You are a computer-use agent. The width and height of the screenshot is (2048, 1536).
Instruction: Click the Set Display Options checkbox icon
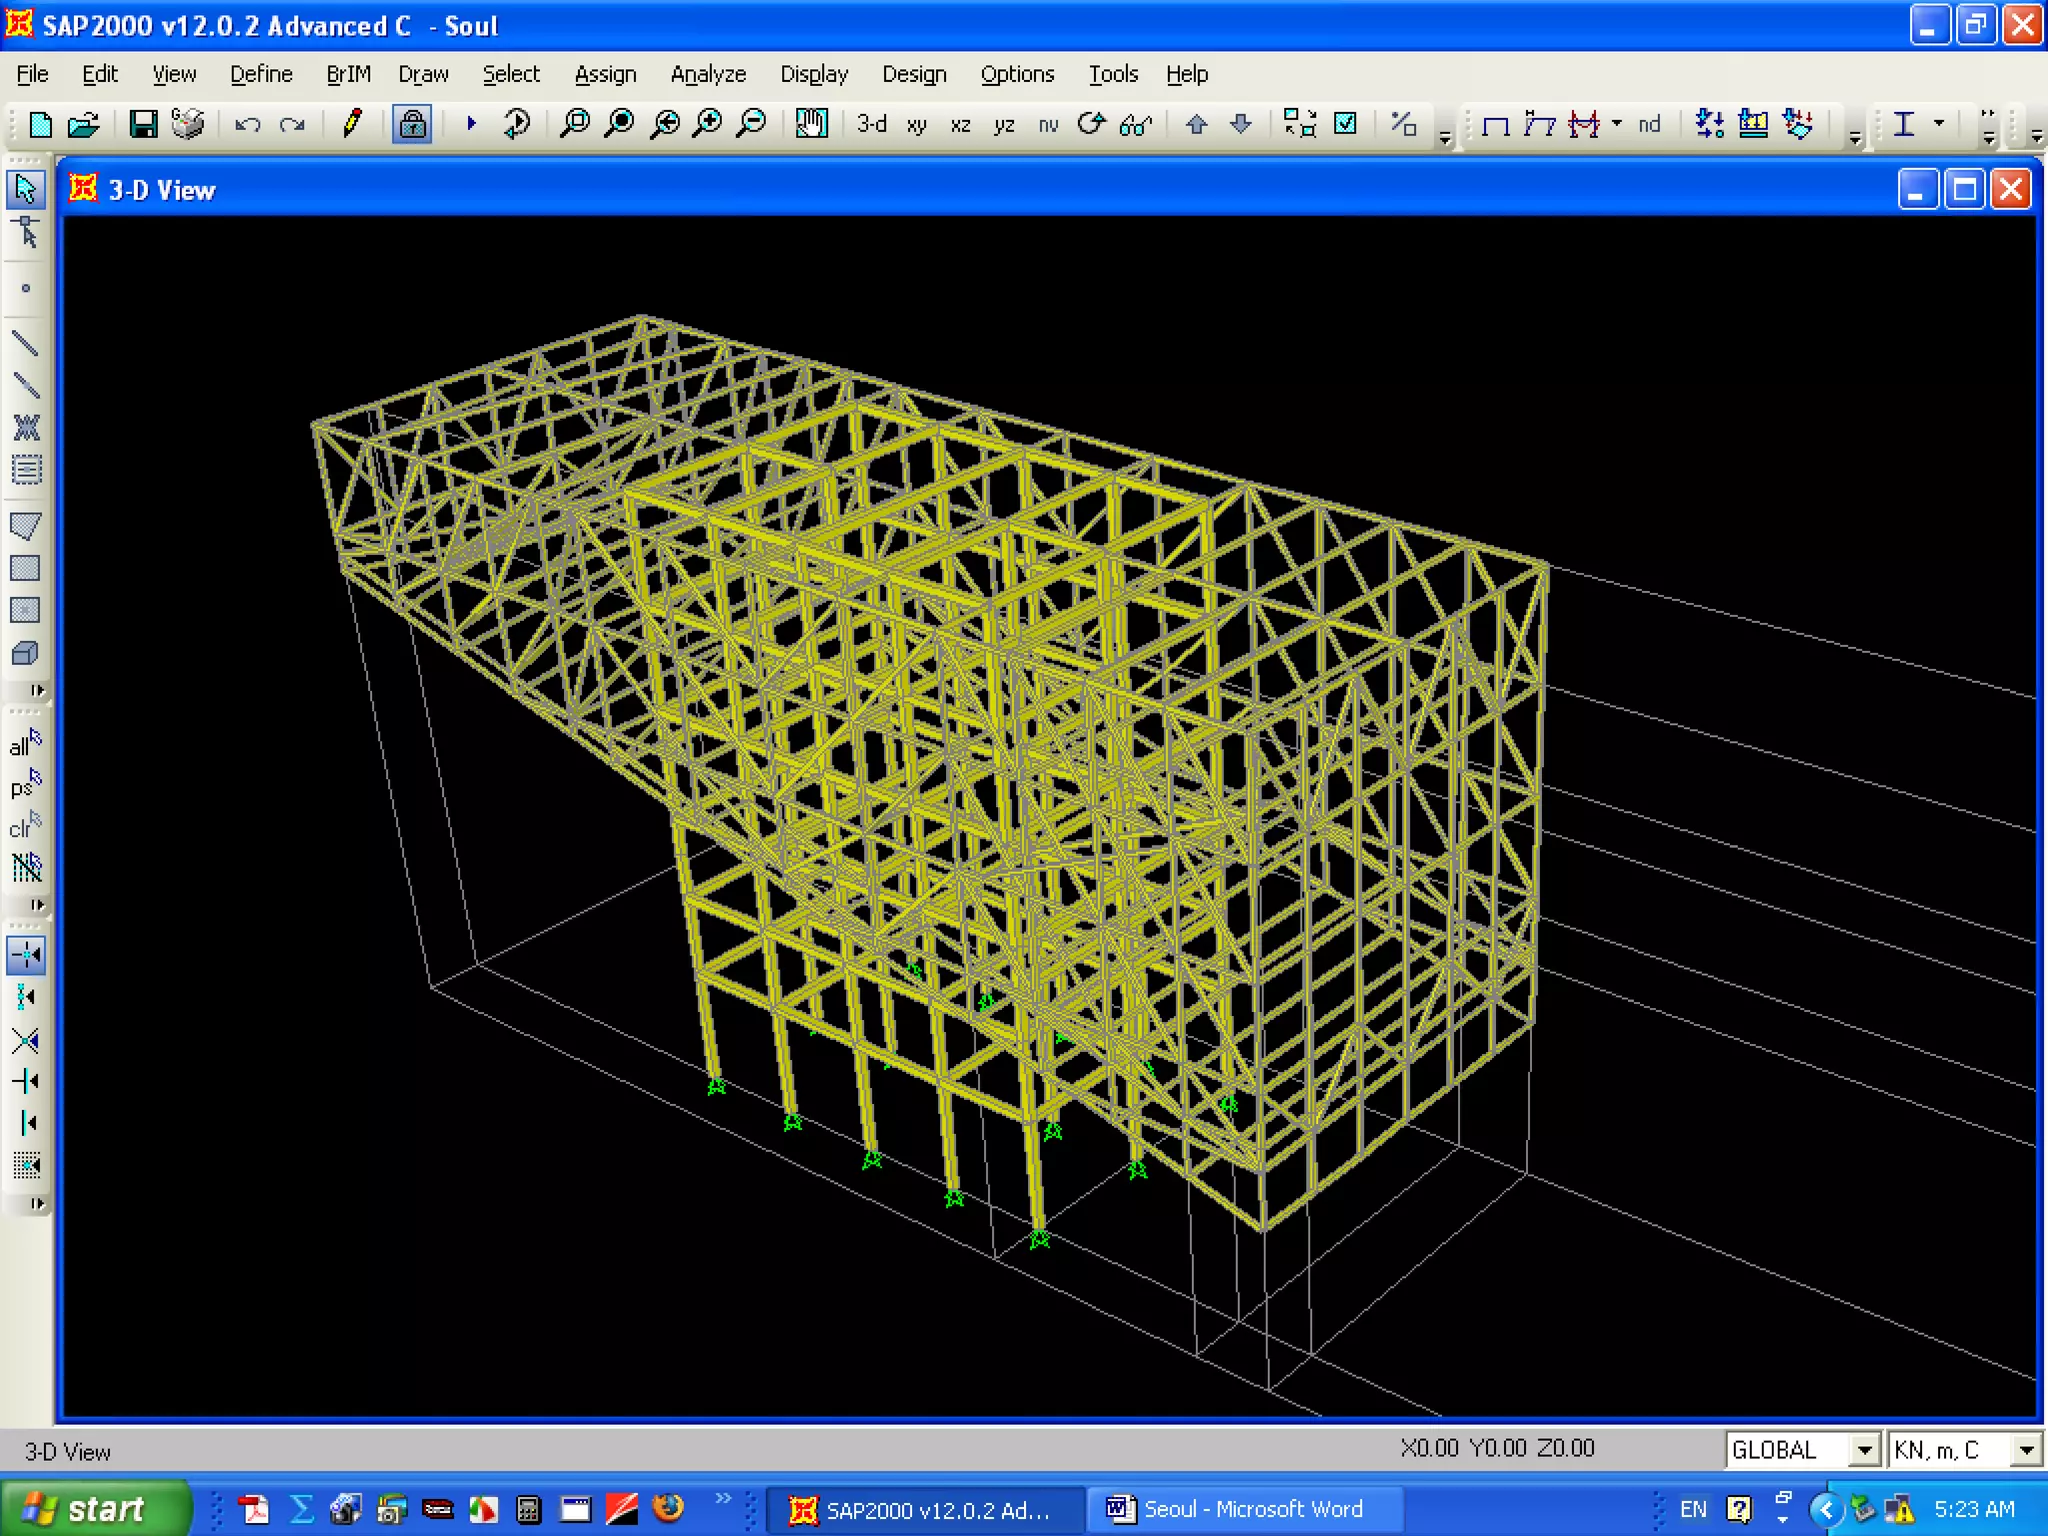coord(1346,124)
